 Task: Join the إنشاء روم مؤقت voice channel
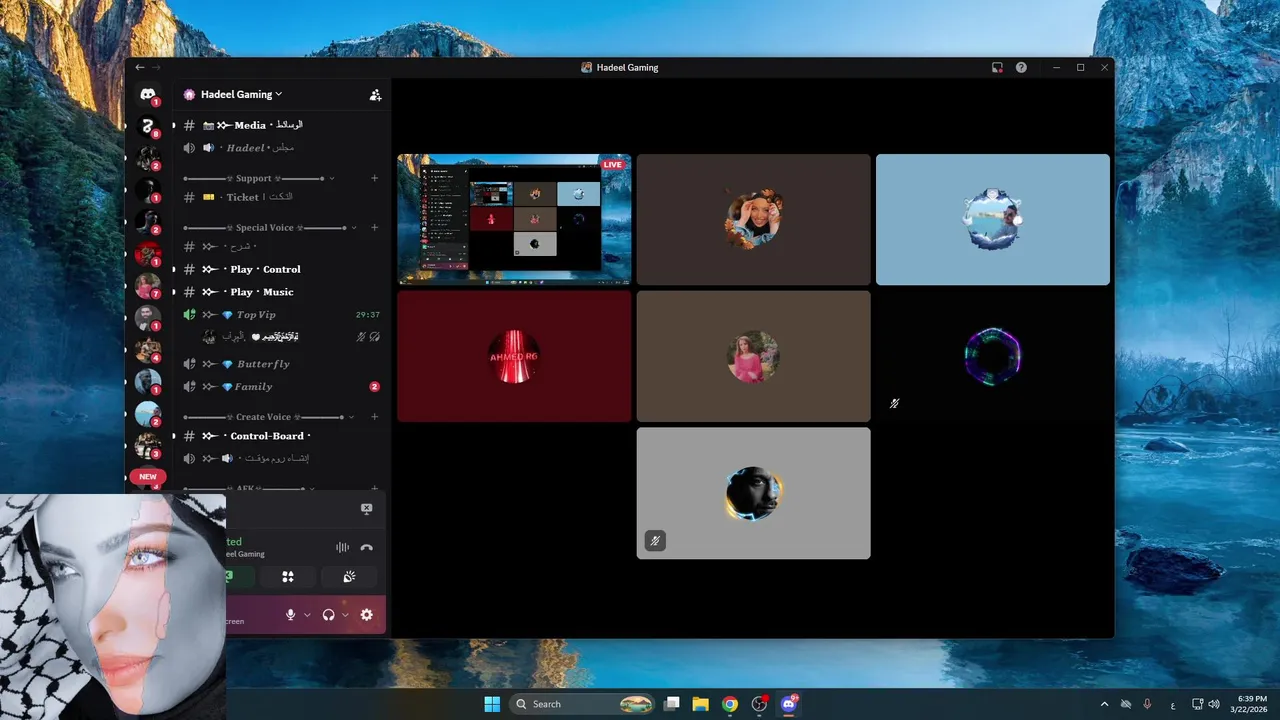click(x=281, y=458)
